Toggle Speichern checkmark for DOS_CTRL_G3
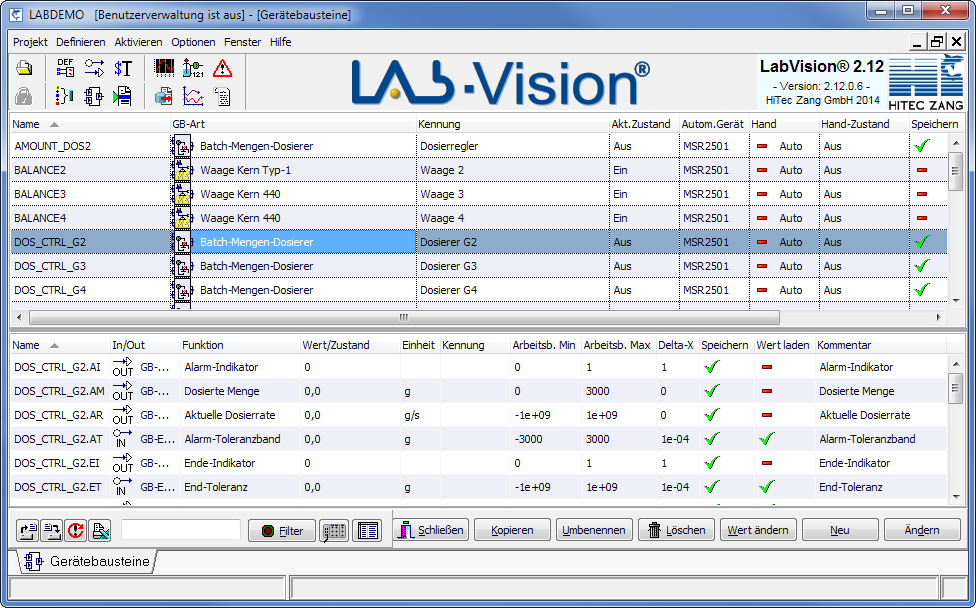The image size is (976, 608). click(x=922, y=266)
